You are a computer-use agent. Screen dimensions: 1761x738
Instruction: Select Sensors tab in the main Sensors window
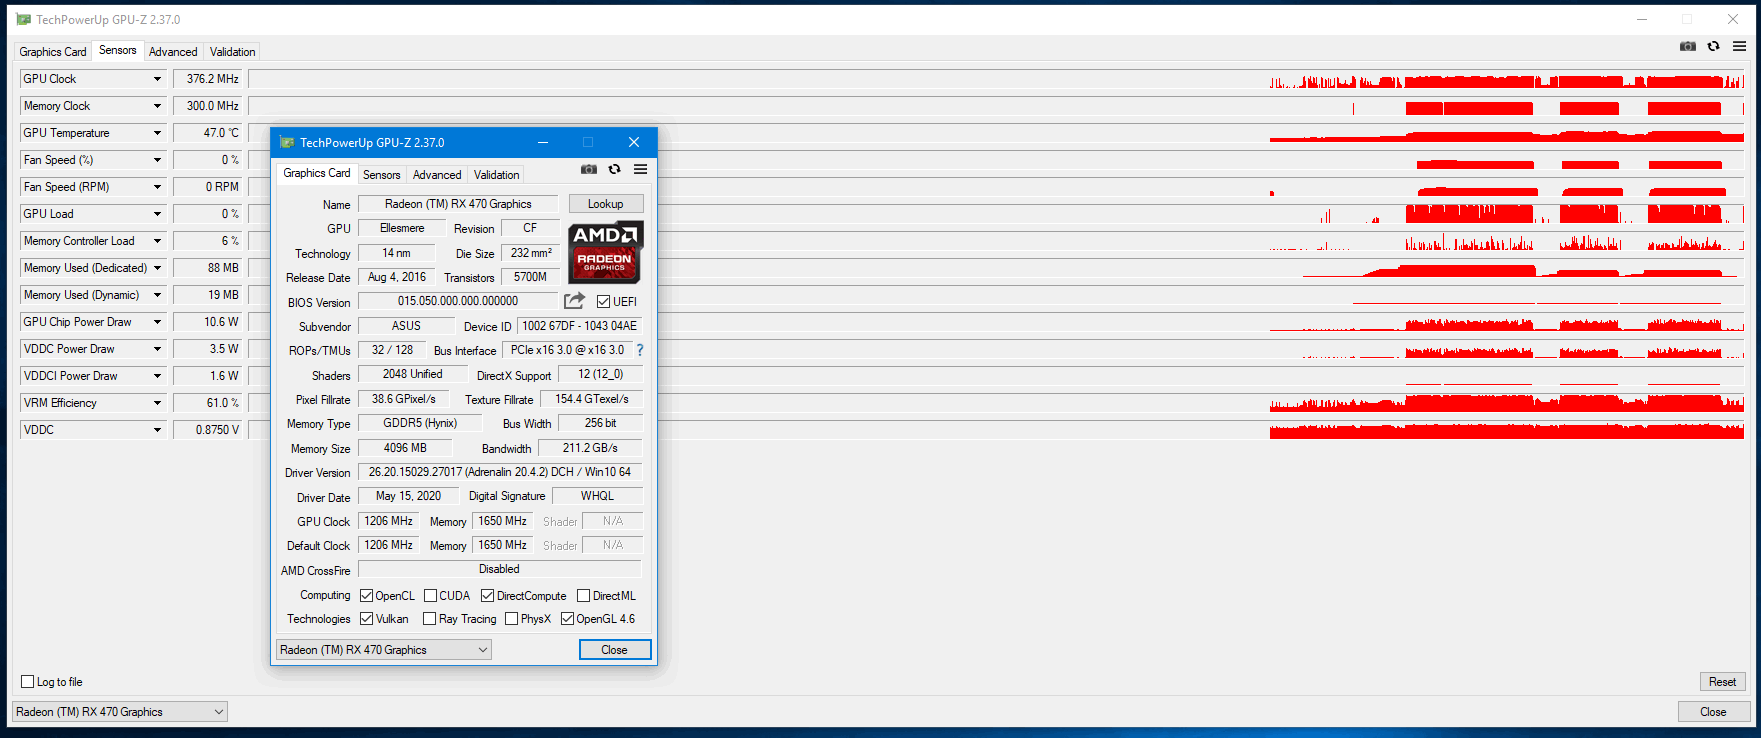[x=118, y=50]
